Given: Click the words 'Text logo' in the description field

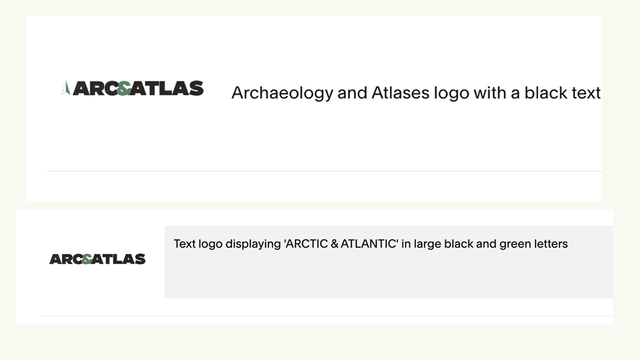Looking at the screenshot, I should click(198, 244).
